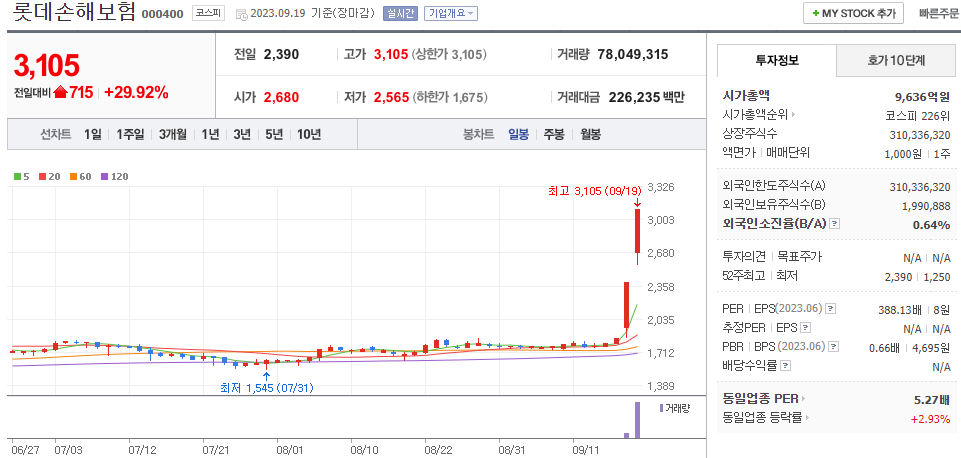The width and height of the screenshot is (961, 458).
Task: Select the 3개월 line chart period
Action: click(172, 134)
